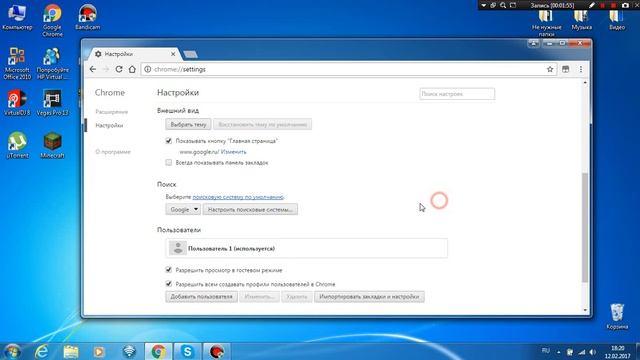Toggle Разрешить всем создавать профили пользователей
640x360 pixels.
coord(169,284)
